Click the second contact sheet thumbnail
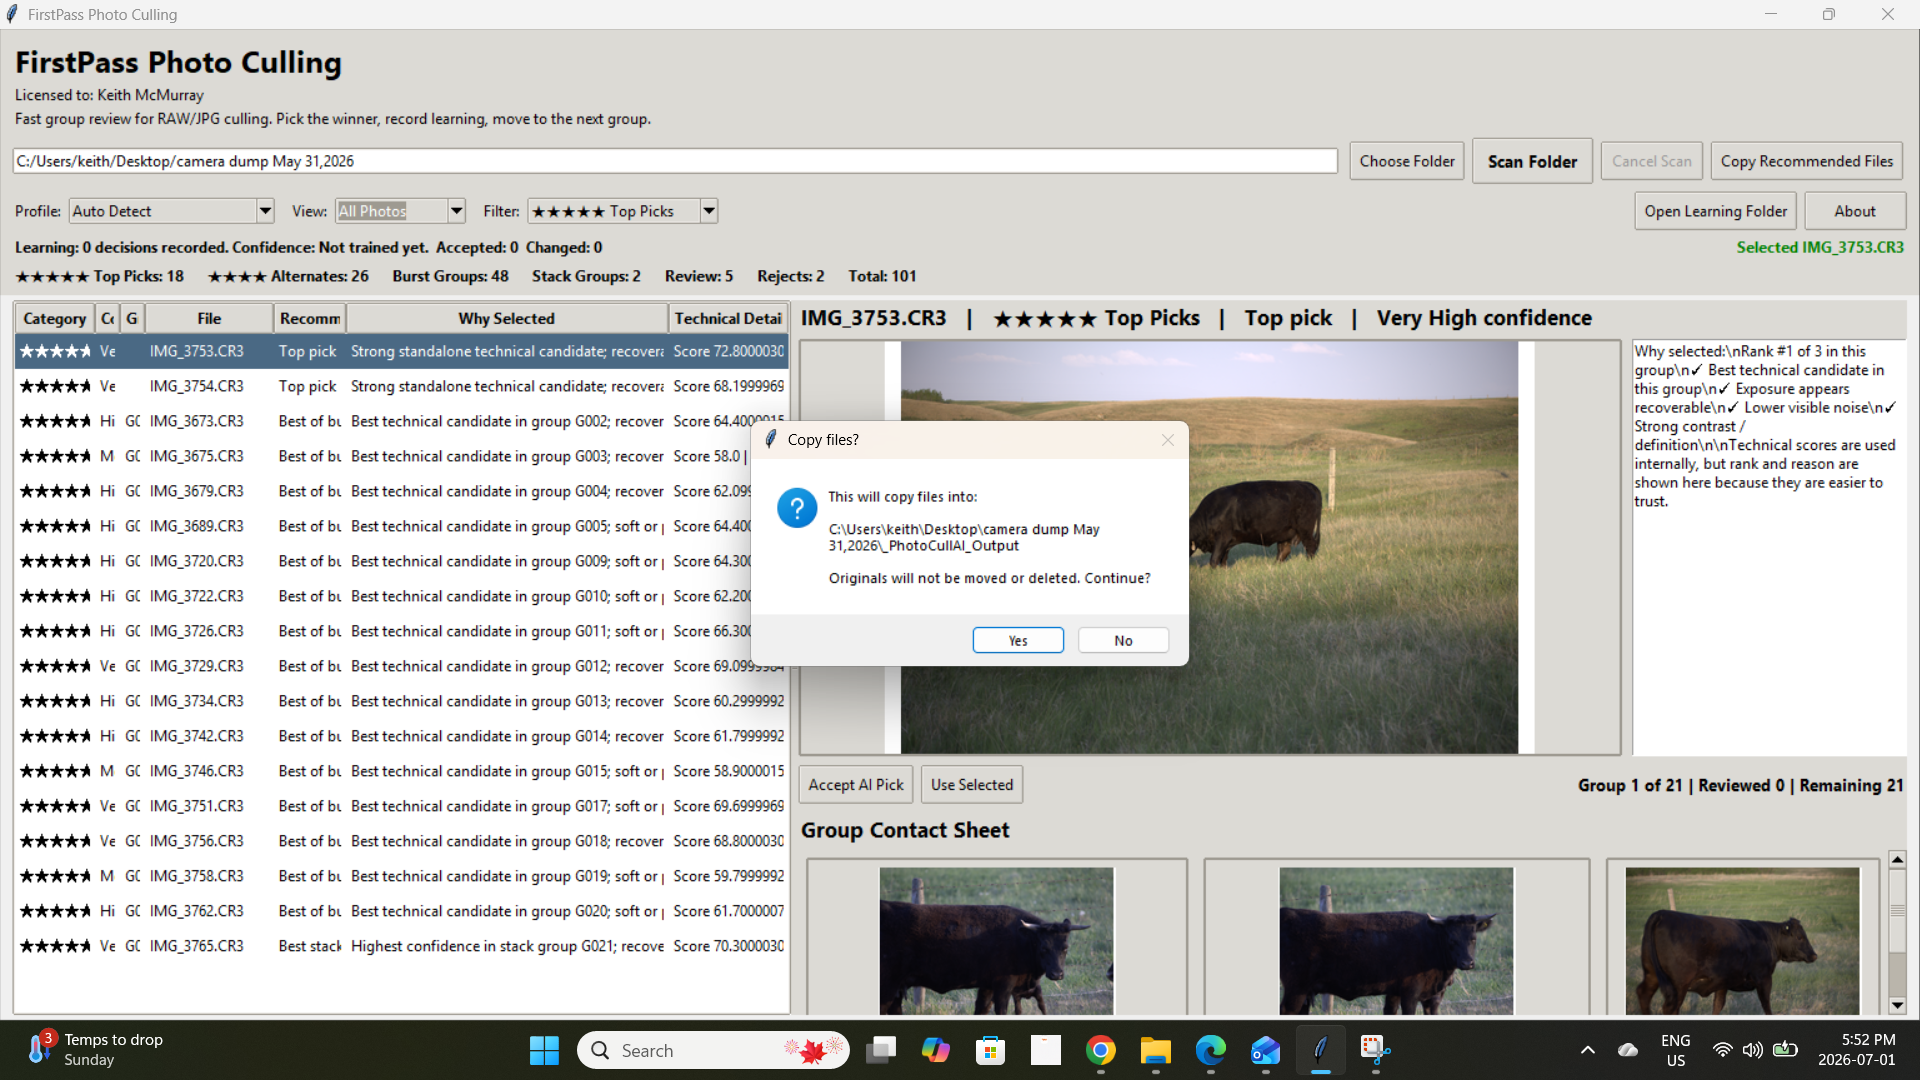The image size is (1920, 1080). [x=1396, y=941]
